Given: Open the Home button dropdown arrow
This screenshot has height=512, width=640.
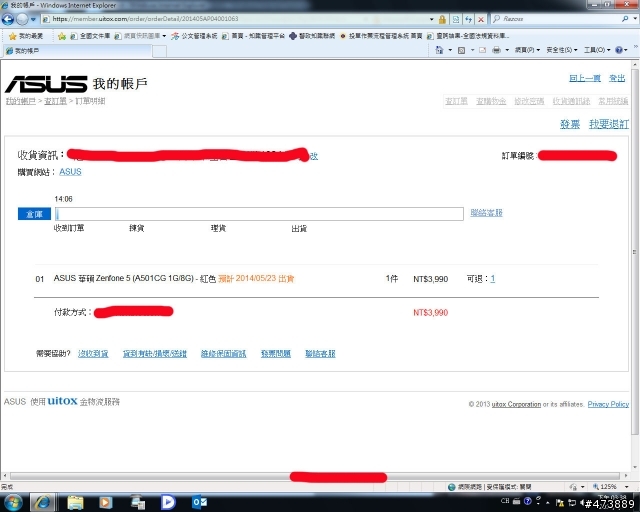Looking at the screenshot, I should [450, 50].
